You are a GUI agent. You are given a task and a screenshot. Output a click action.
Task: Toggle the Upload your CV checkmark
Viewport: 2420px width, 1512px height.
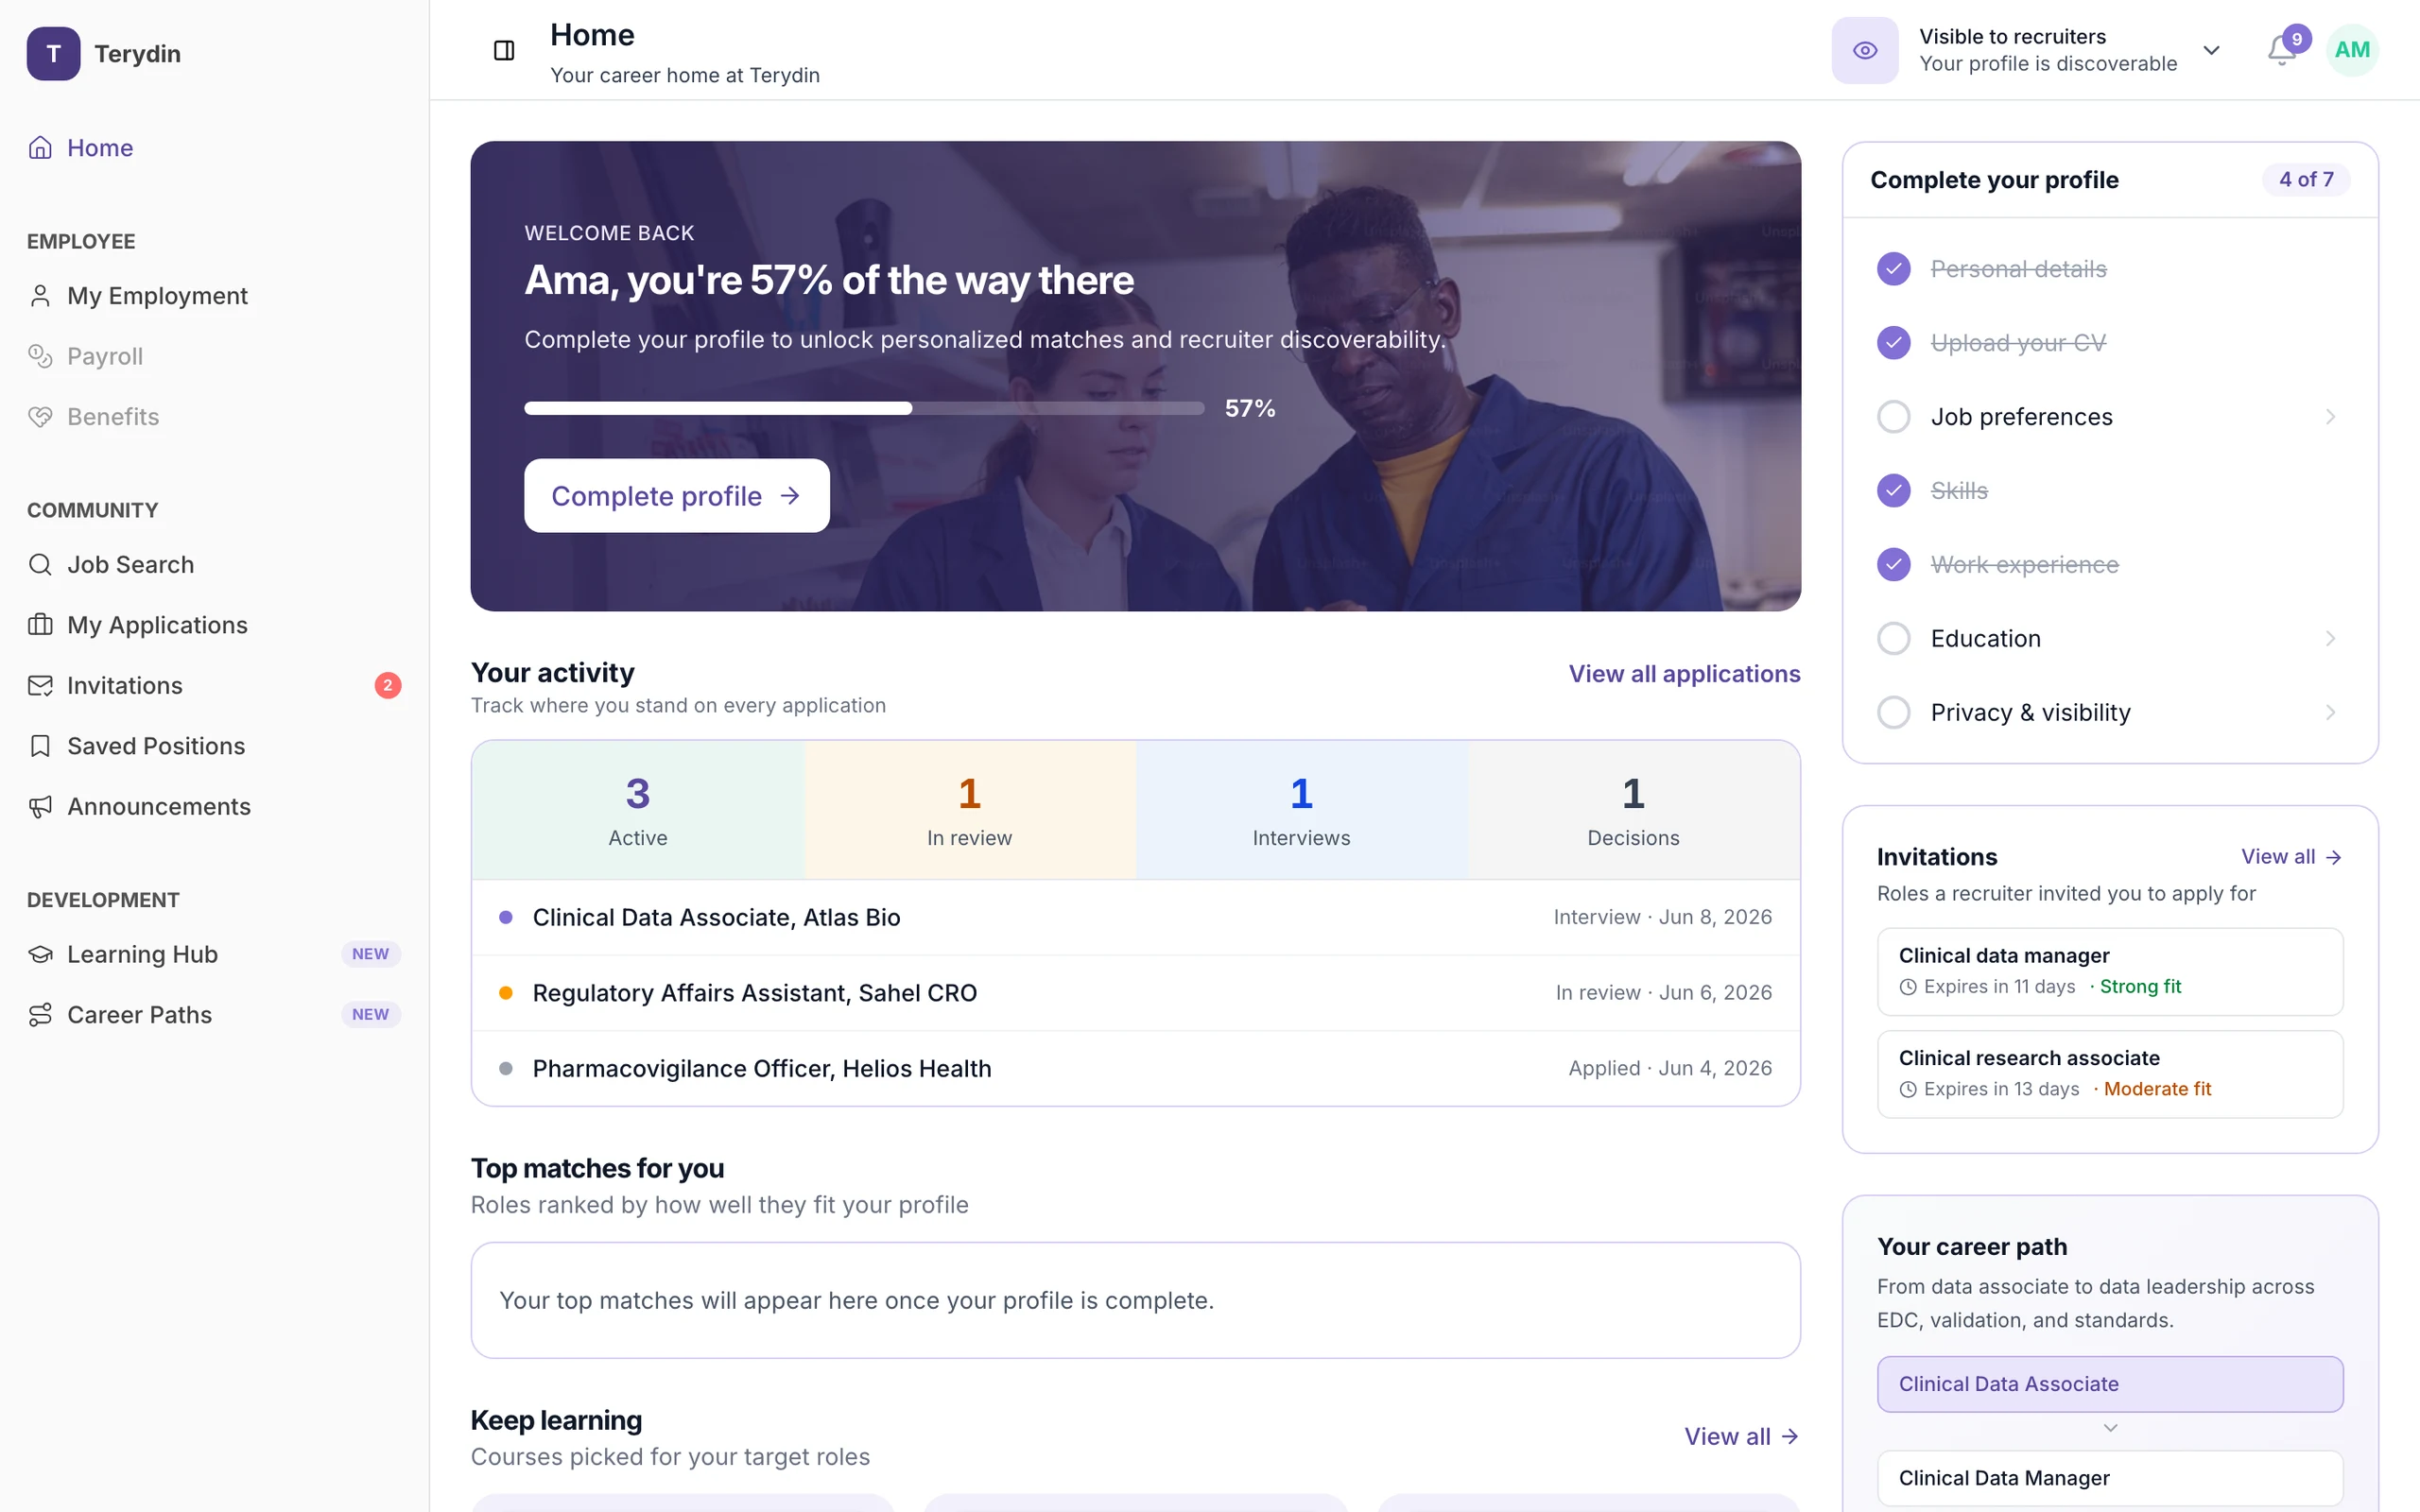(1893, 343)
